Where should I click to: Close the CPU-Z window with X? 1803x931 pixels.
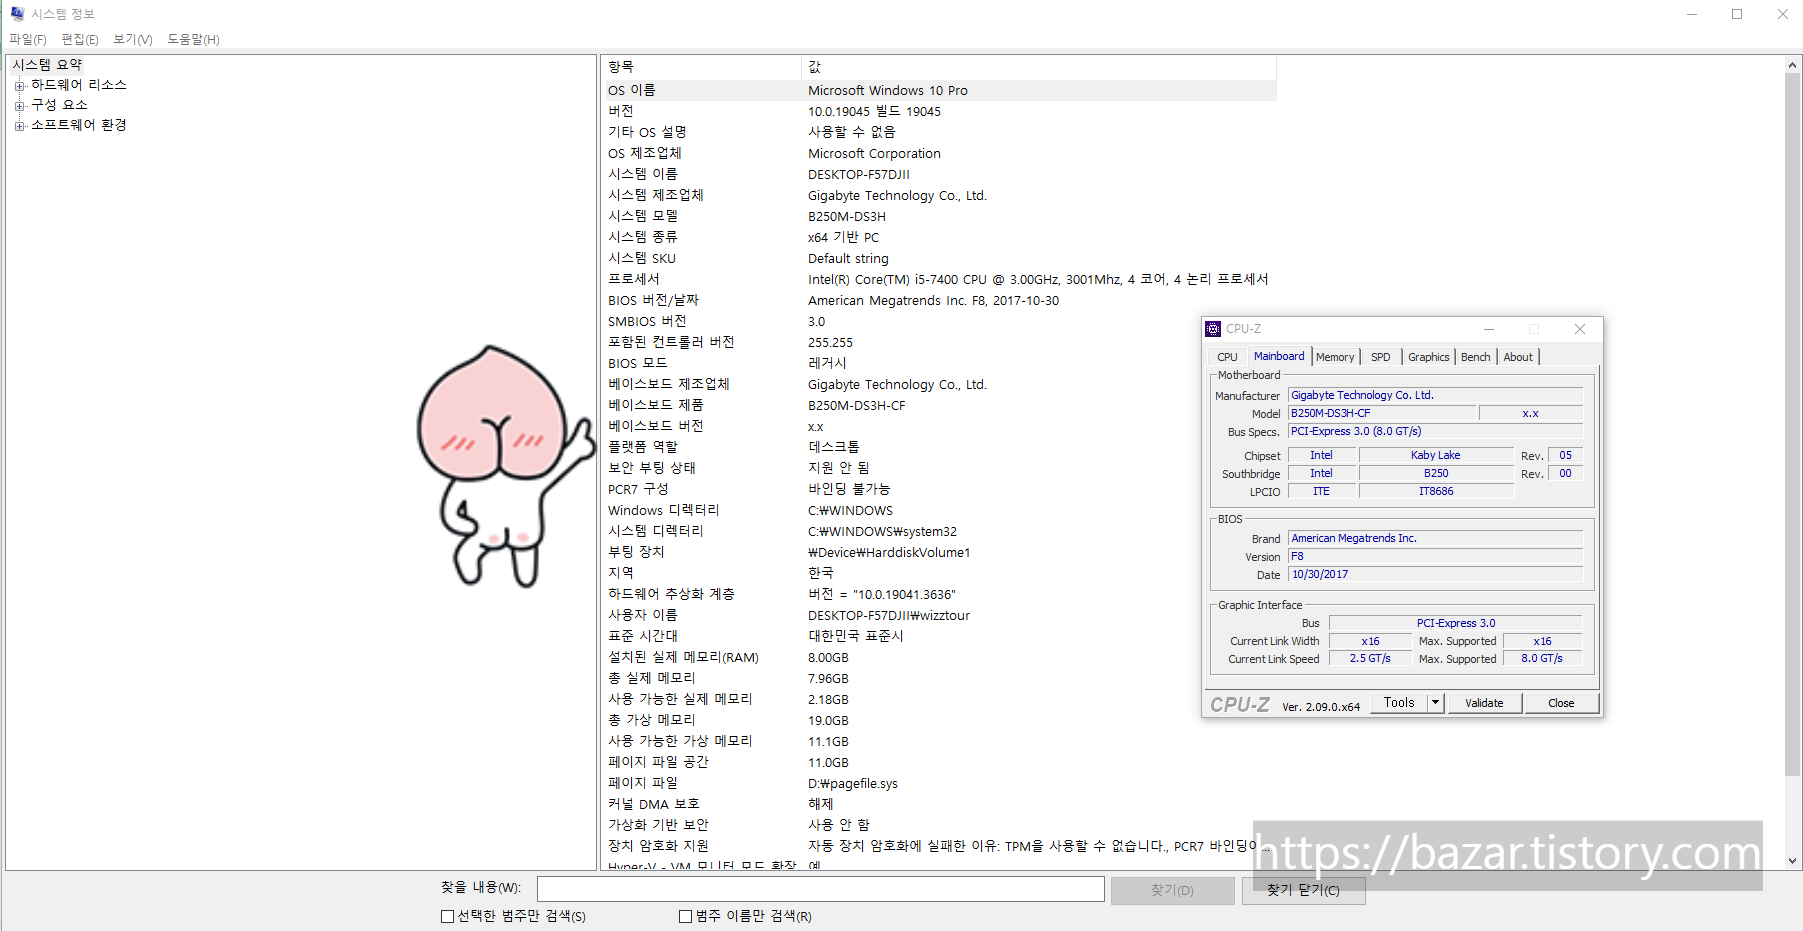[x=1580, y=329]
